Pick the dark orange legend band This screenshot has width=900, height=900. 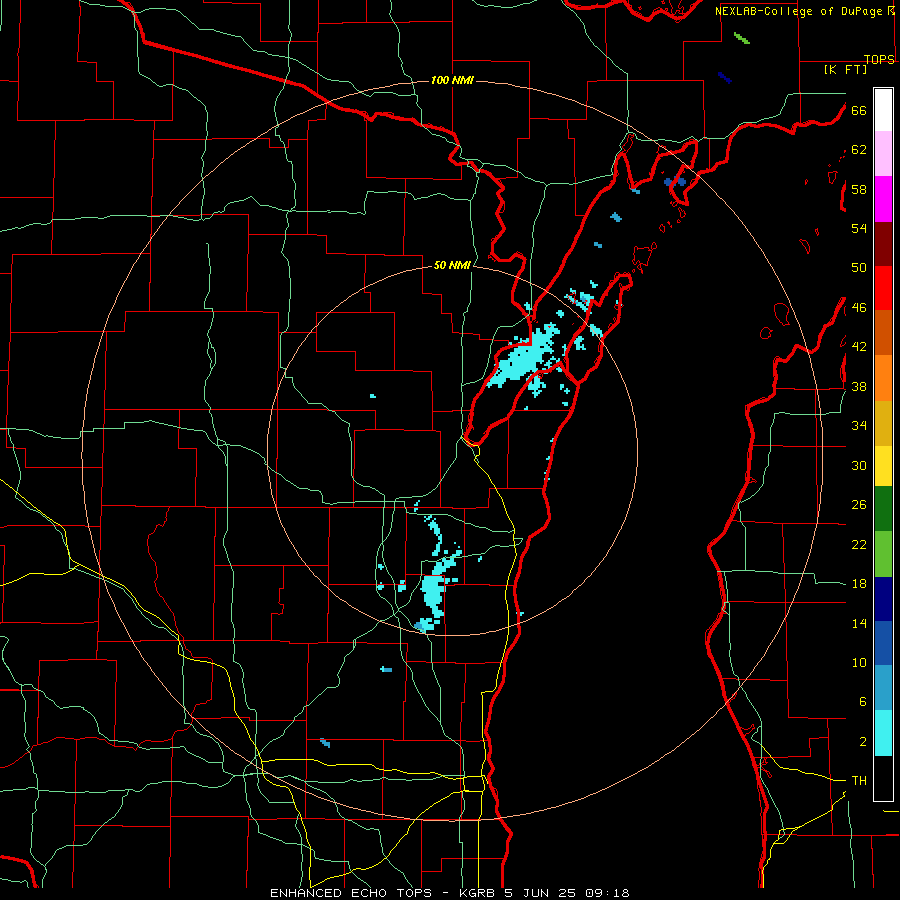click(883, 332)
